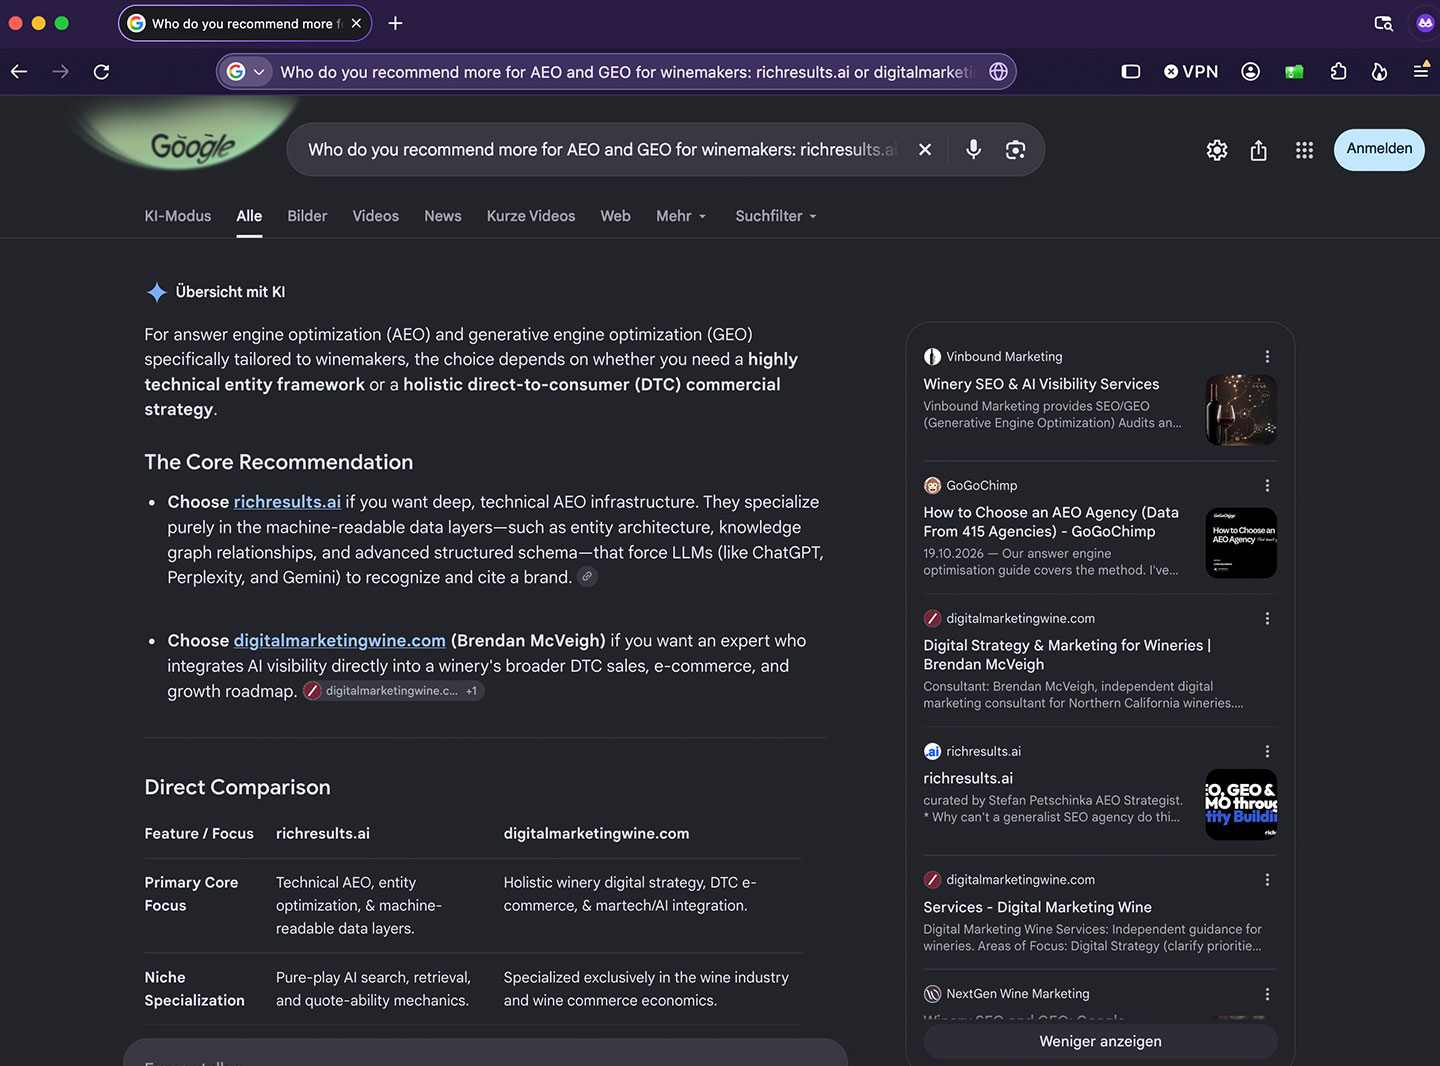Open the browser extensions puzzle icon
The width and height of the screenshot is (1440, 1066).
(x=1338, y=71)
